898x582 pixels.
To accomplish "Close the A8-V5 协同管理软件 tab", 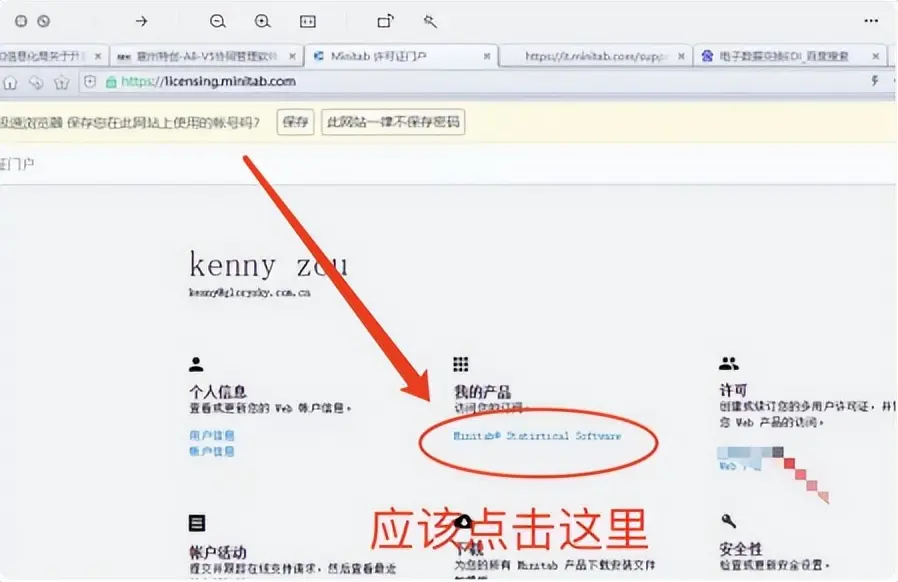I will click(292, 56).
